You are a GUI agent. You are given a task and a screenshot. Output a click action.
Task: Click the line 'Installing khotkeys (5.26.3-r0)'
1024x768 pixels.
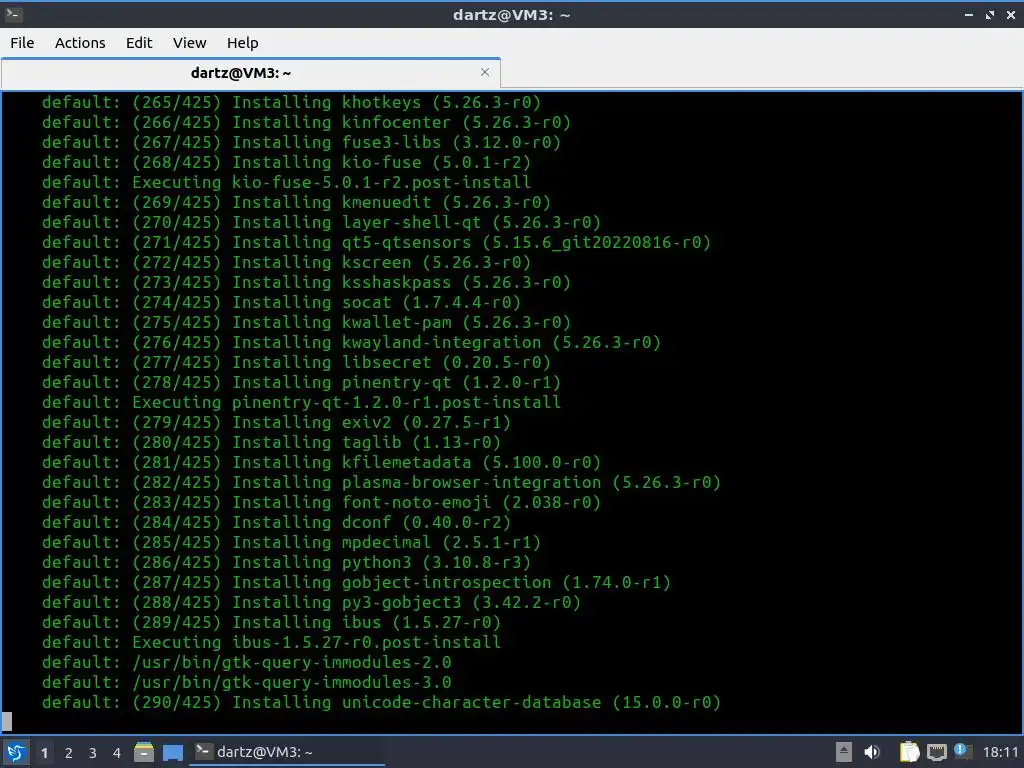tap(291, 103)
